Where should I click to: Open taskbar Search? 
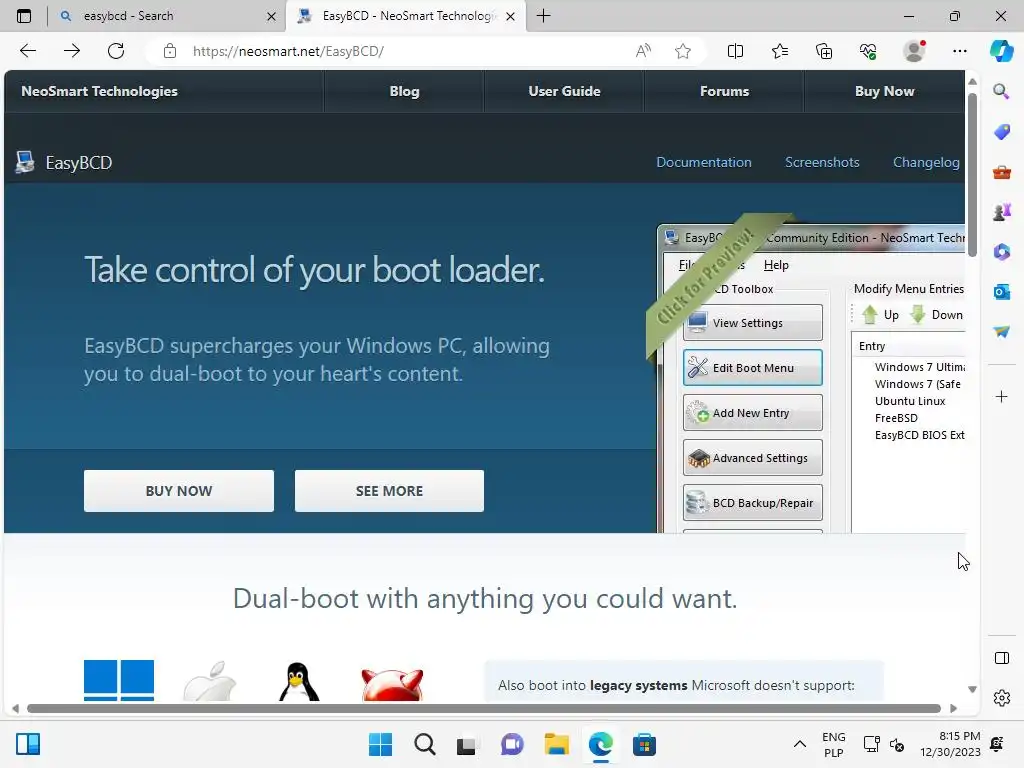(x=424, y=744)
